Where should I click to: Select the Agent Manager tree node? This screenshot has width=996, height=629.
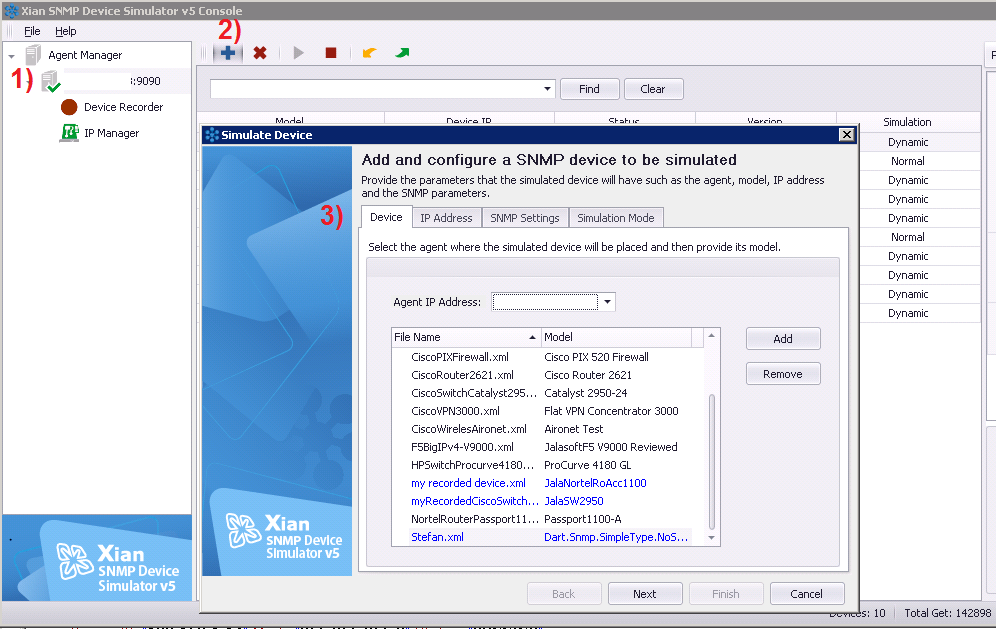pos(85,55)
